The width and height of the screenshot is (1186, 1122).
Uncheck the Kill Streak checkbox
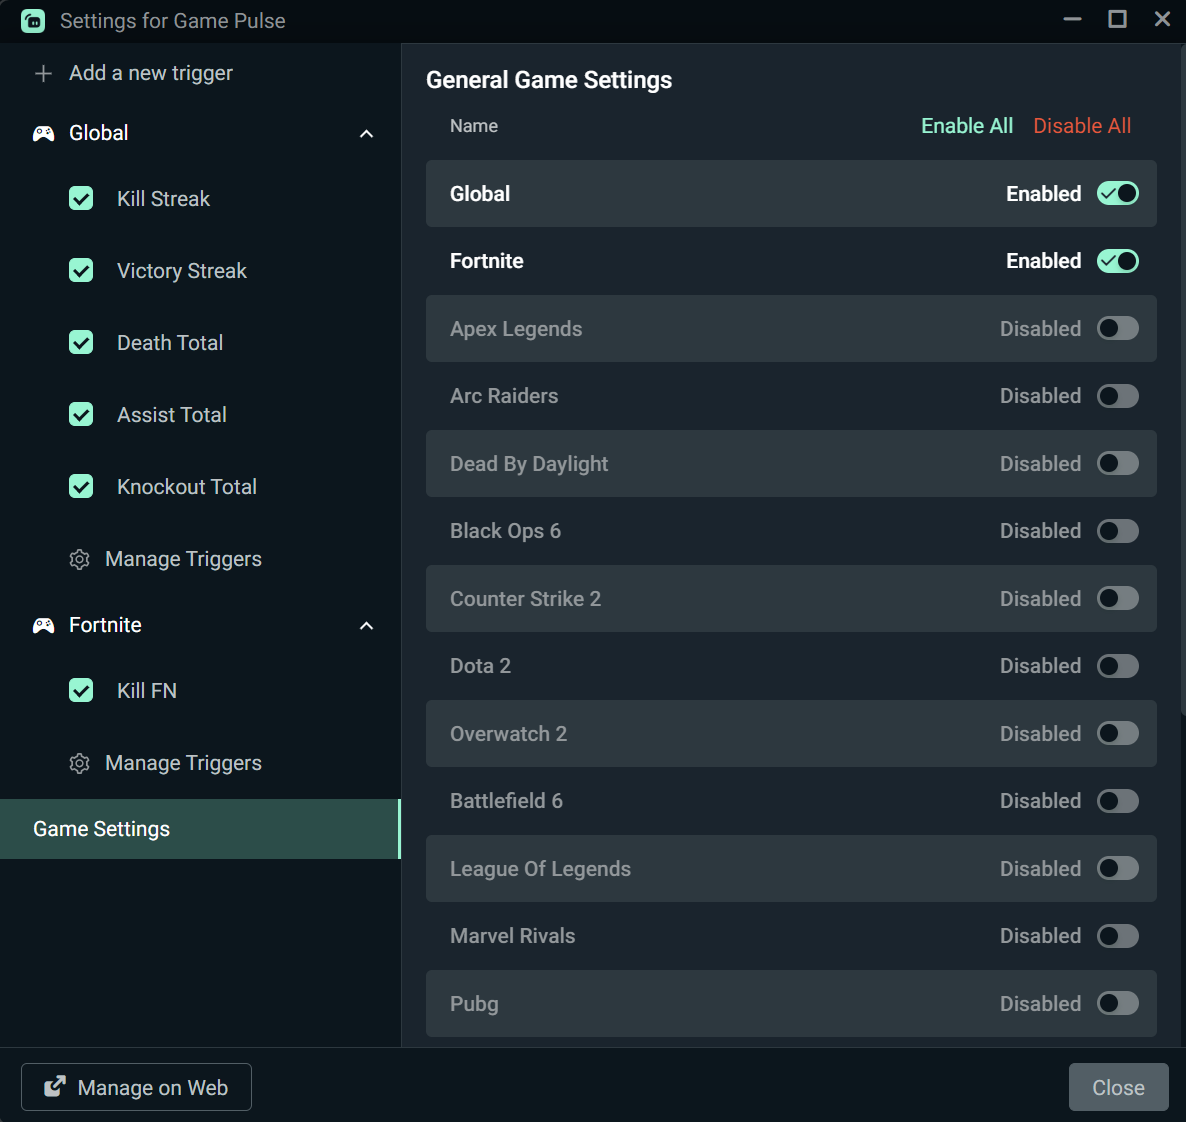tap(81, 198)
